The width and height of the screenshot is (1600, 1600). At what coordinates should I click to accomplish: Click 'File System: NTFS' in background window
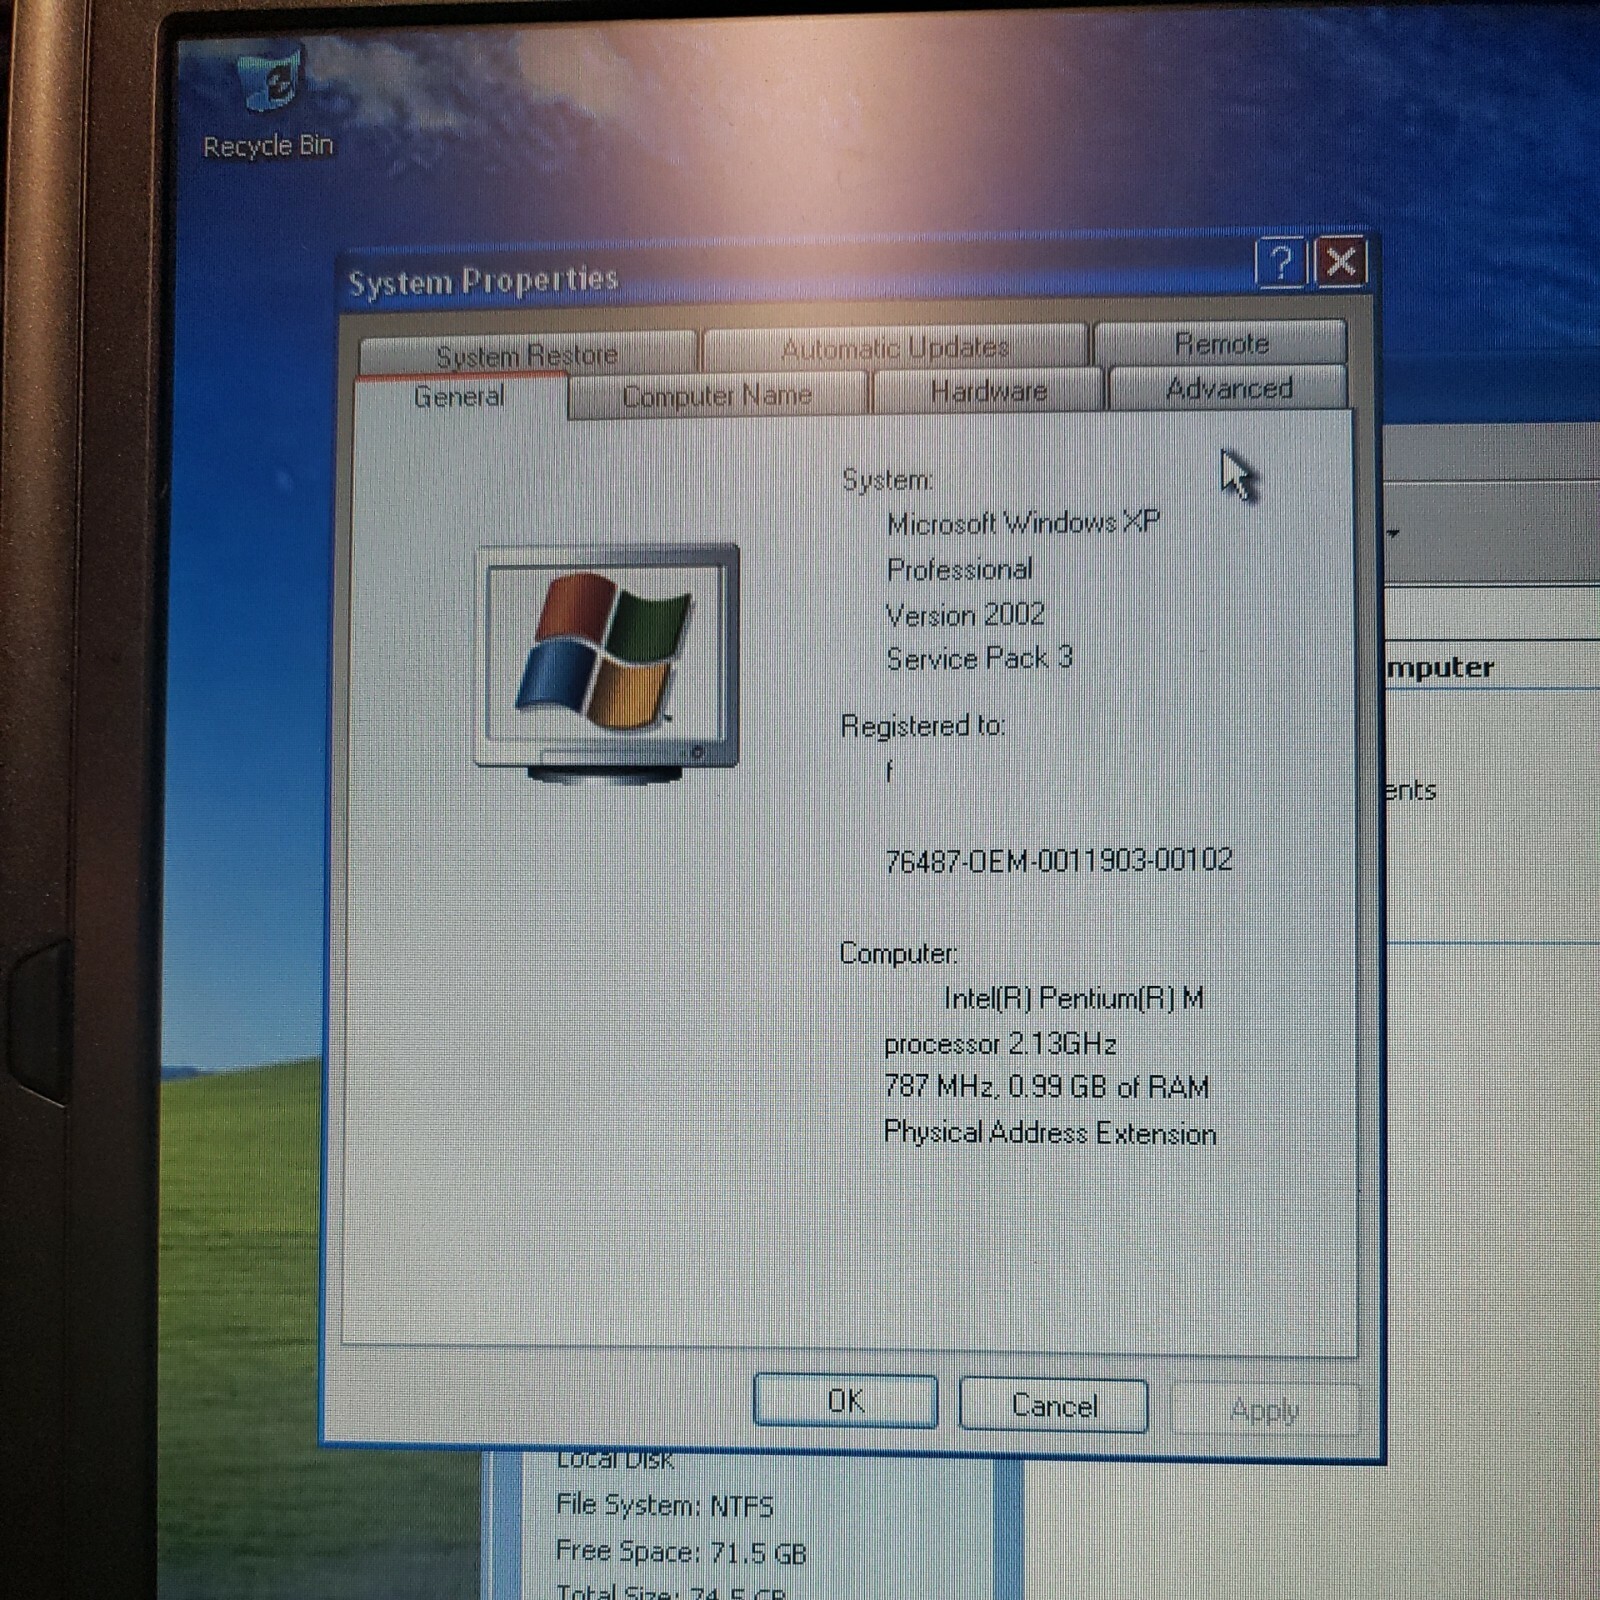click(665, 1505)
